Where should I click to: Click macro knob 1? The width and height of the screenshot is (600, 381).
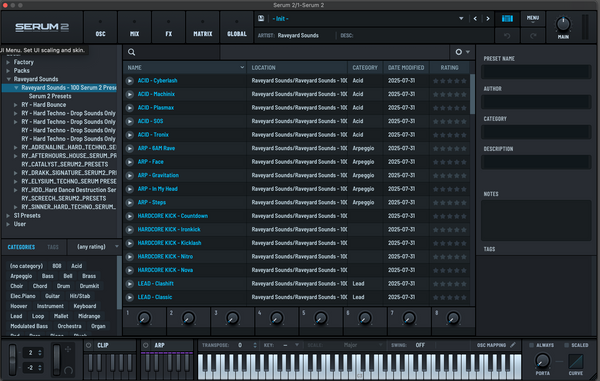(144, 318)
